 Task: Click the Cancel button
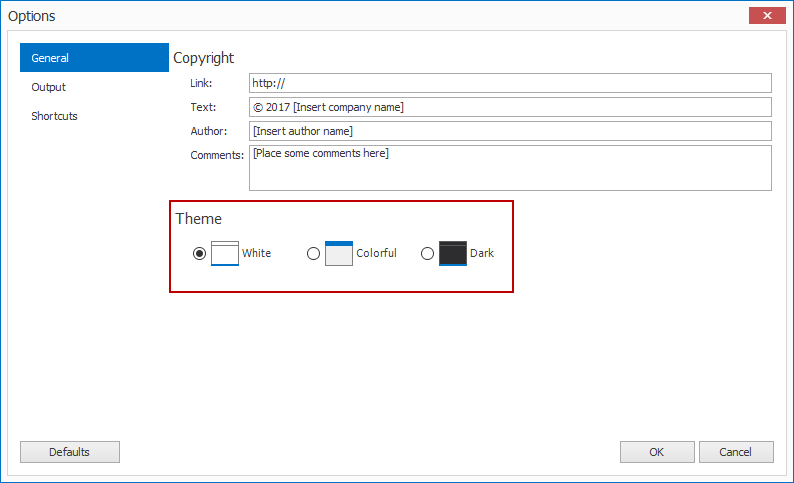coord(736,452)
